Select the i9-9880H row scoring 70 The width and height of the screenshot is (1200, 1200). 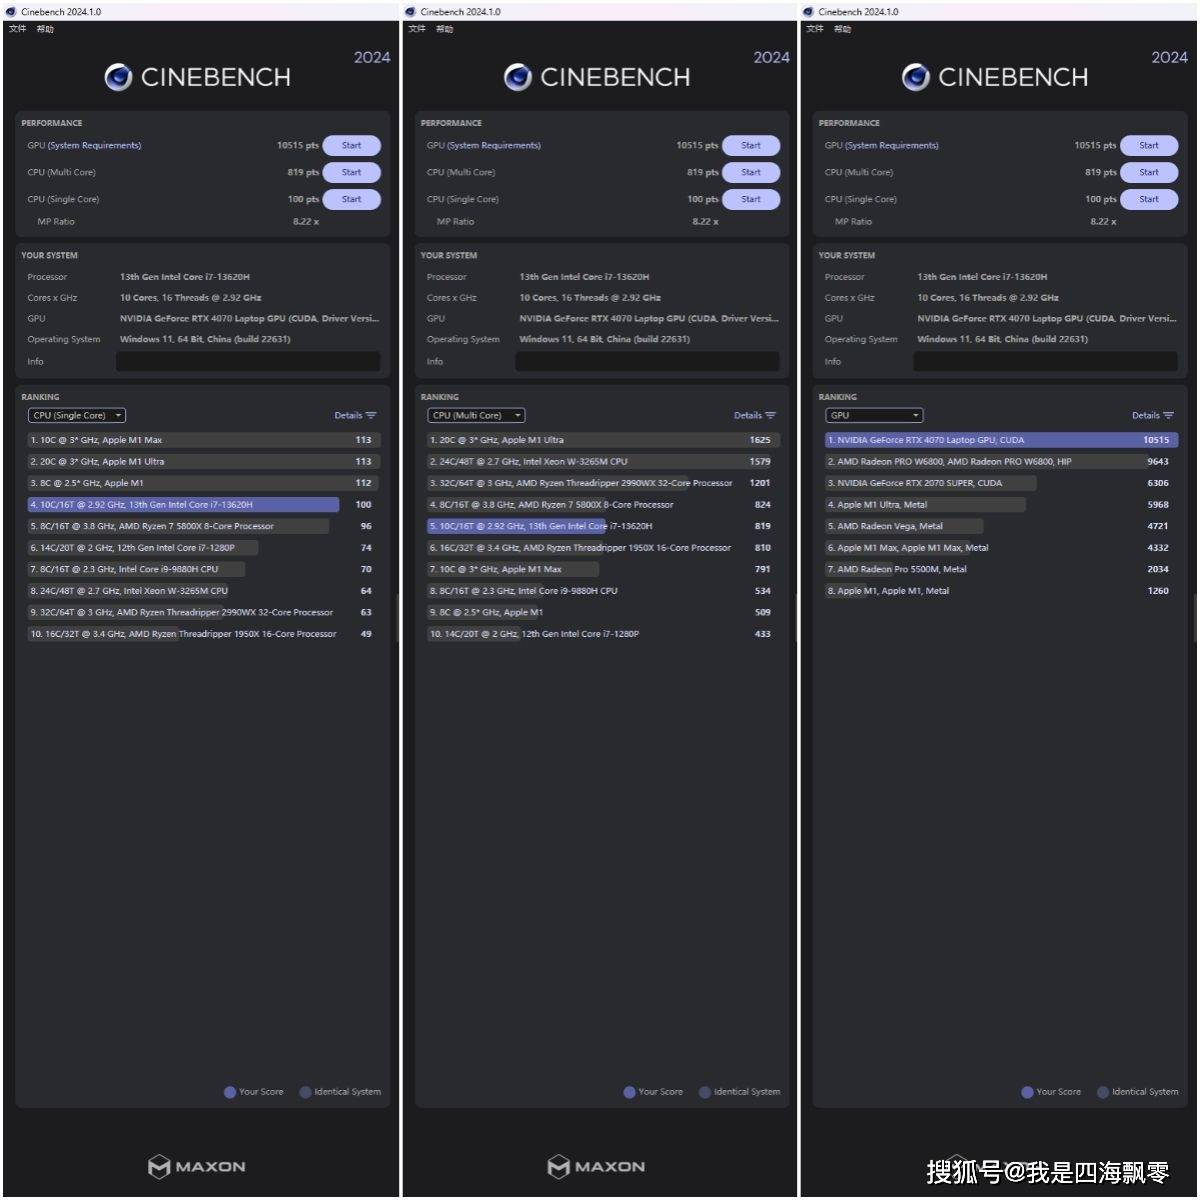[204, 569]
